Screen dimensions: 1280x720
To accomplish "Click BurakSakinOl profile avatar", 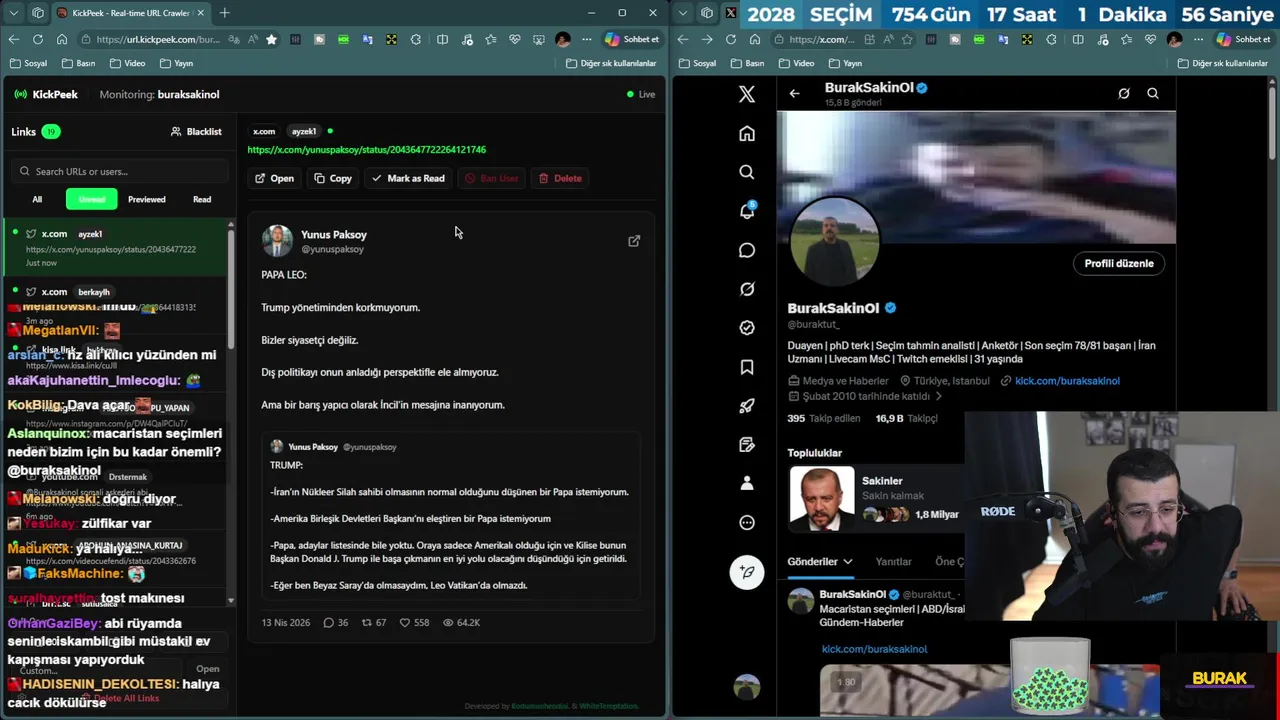I will pyautogui.click(x=835, y=241).
